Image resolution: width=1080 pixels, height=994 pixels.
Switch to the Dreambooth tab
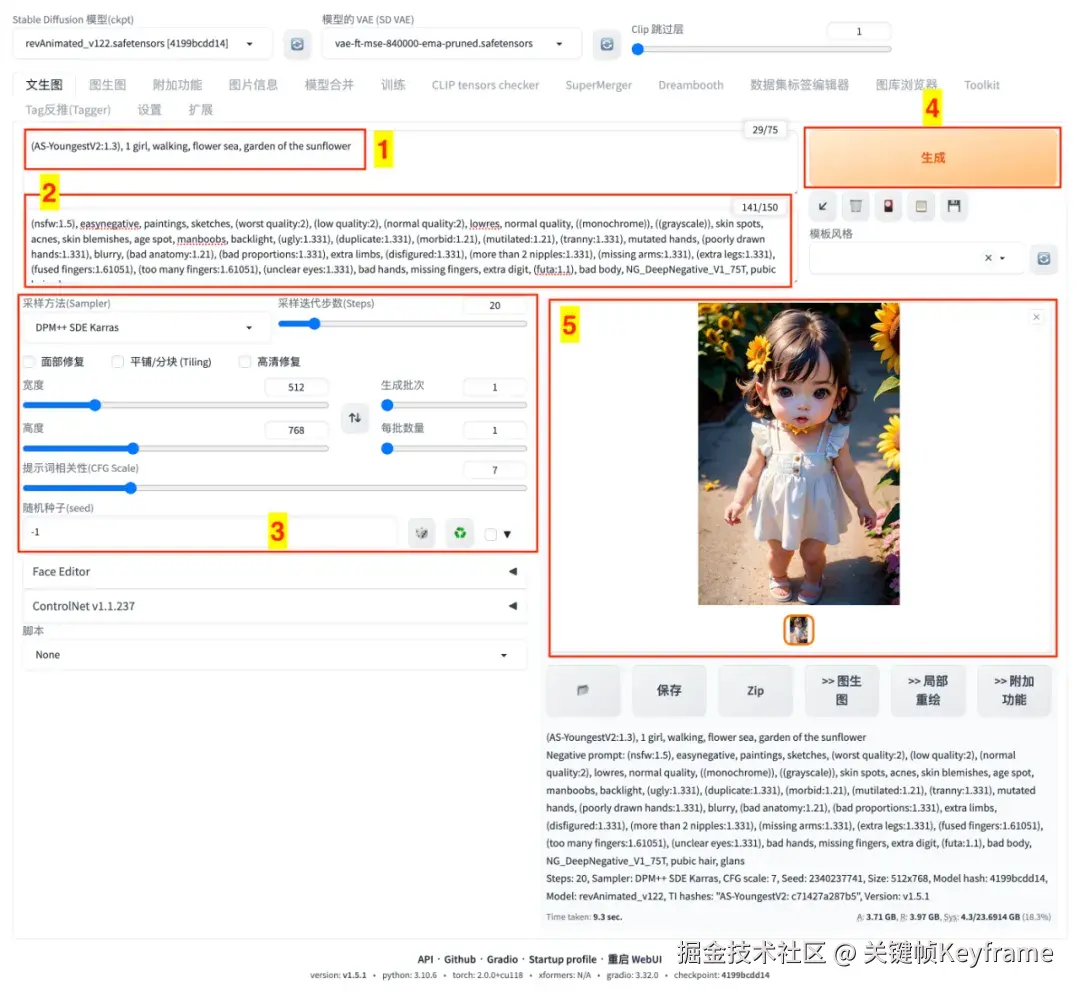pos(690,85)
